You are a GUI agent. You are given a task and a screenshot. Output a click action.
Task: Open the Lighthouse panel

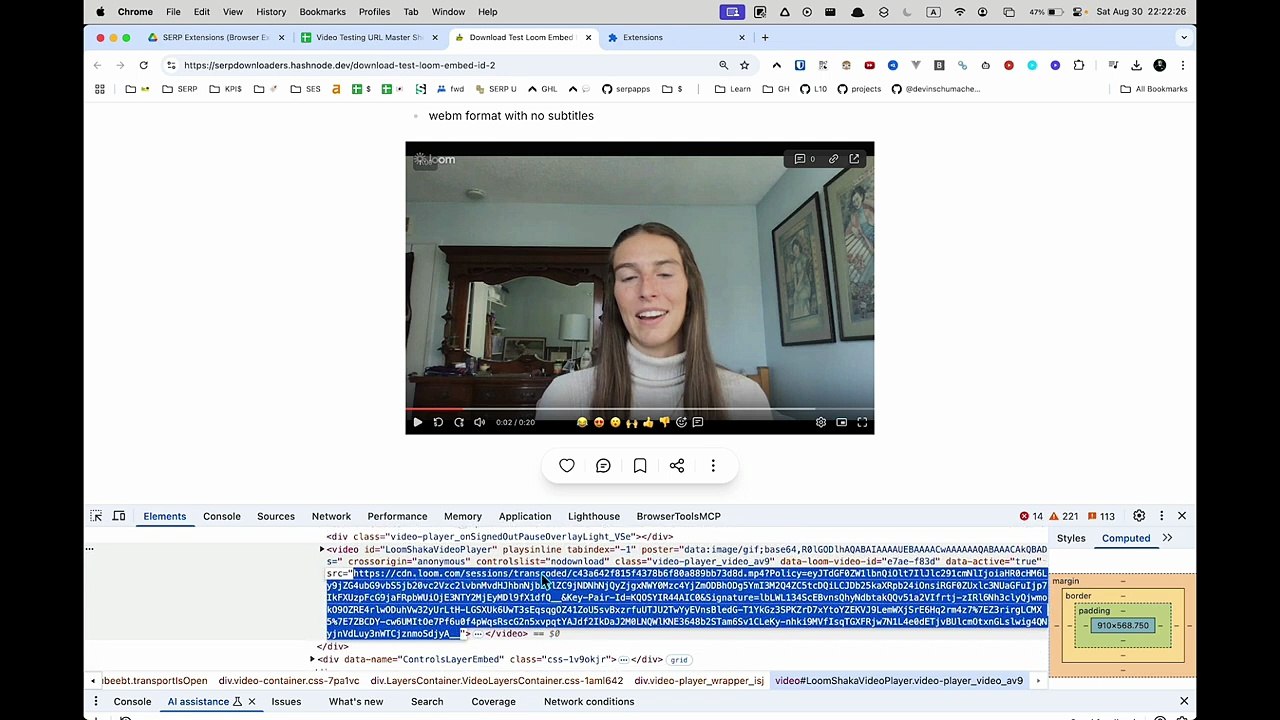[594, 516]
